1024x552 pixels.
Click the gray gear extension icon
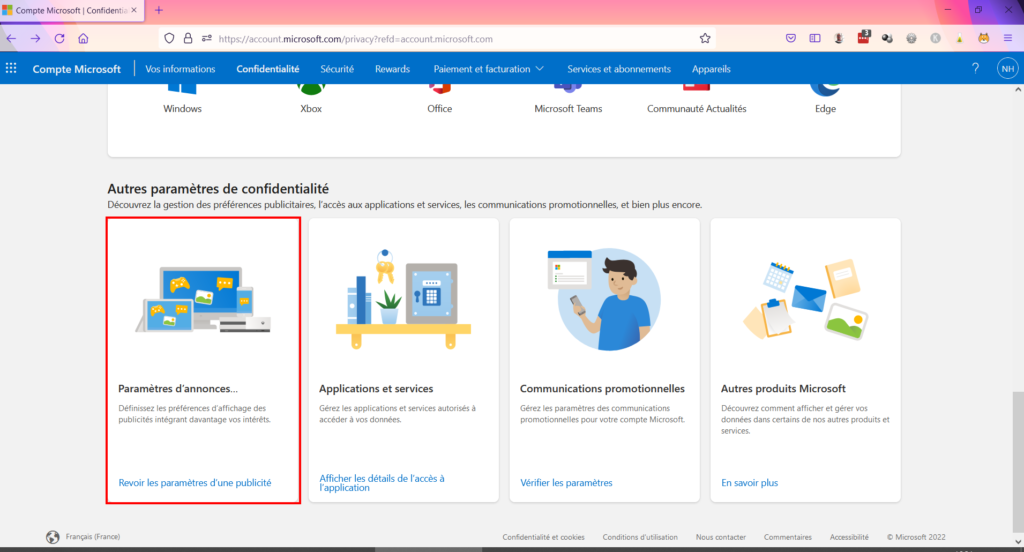click(911, 39)
